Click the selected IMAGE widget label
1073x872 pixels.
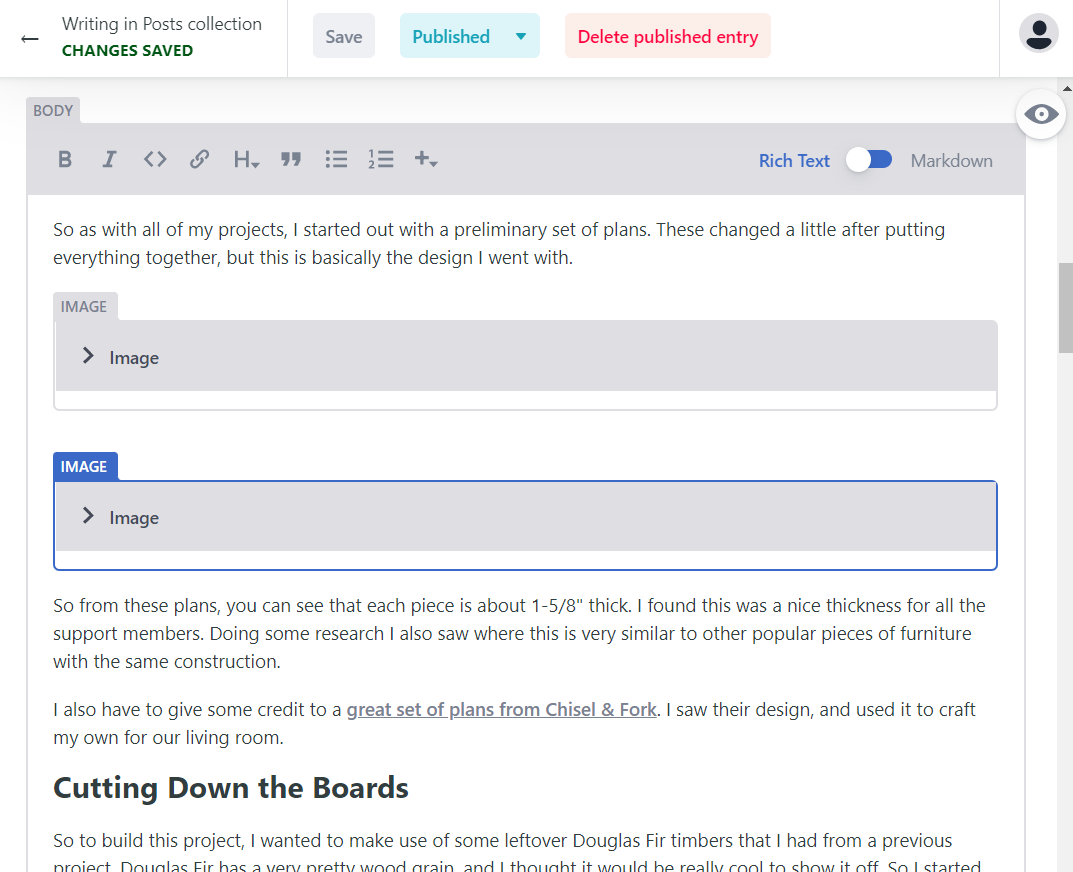[85, 466]
